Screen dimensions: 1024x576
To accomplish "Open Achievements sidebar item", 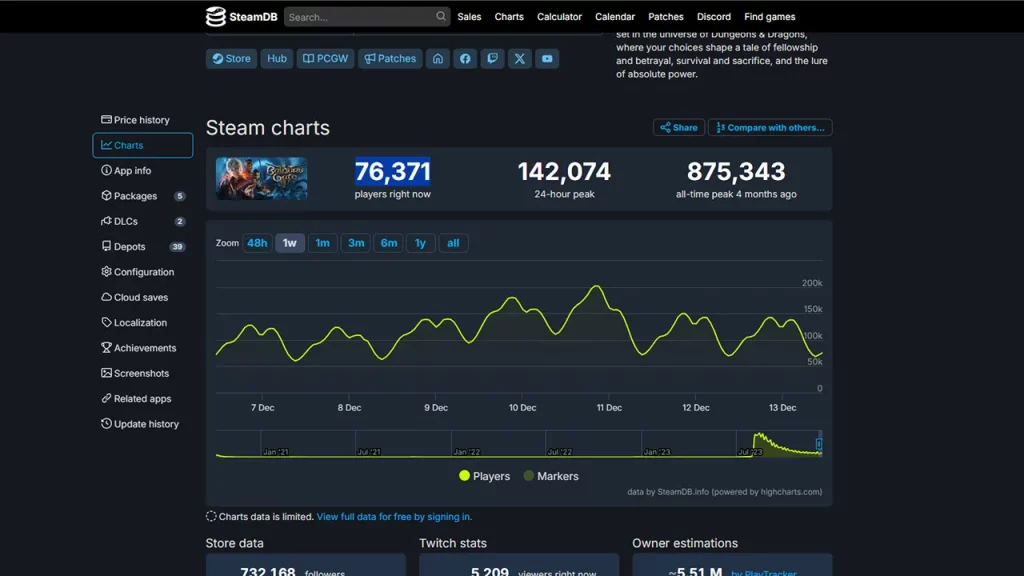I will 142,348.
